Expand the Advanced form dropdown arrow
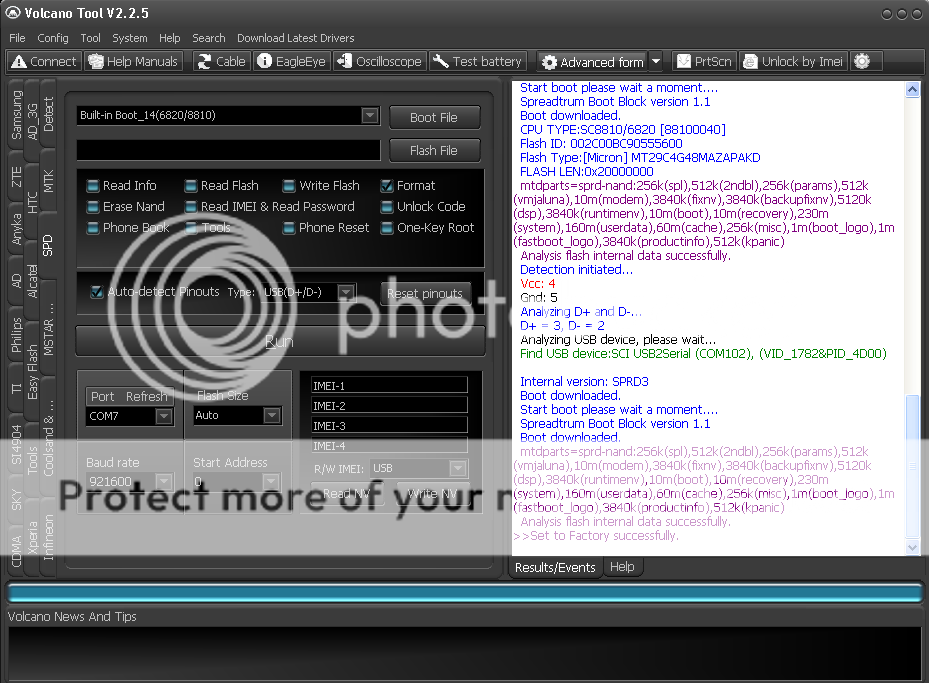Viewport: 929px width, 683px height. click(x=655, y=62)
